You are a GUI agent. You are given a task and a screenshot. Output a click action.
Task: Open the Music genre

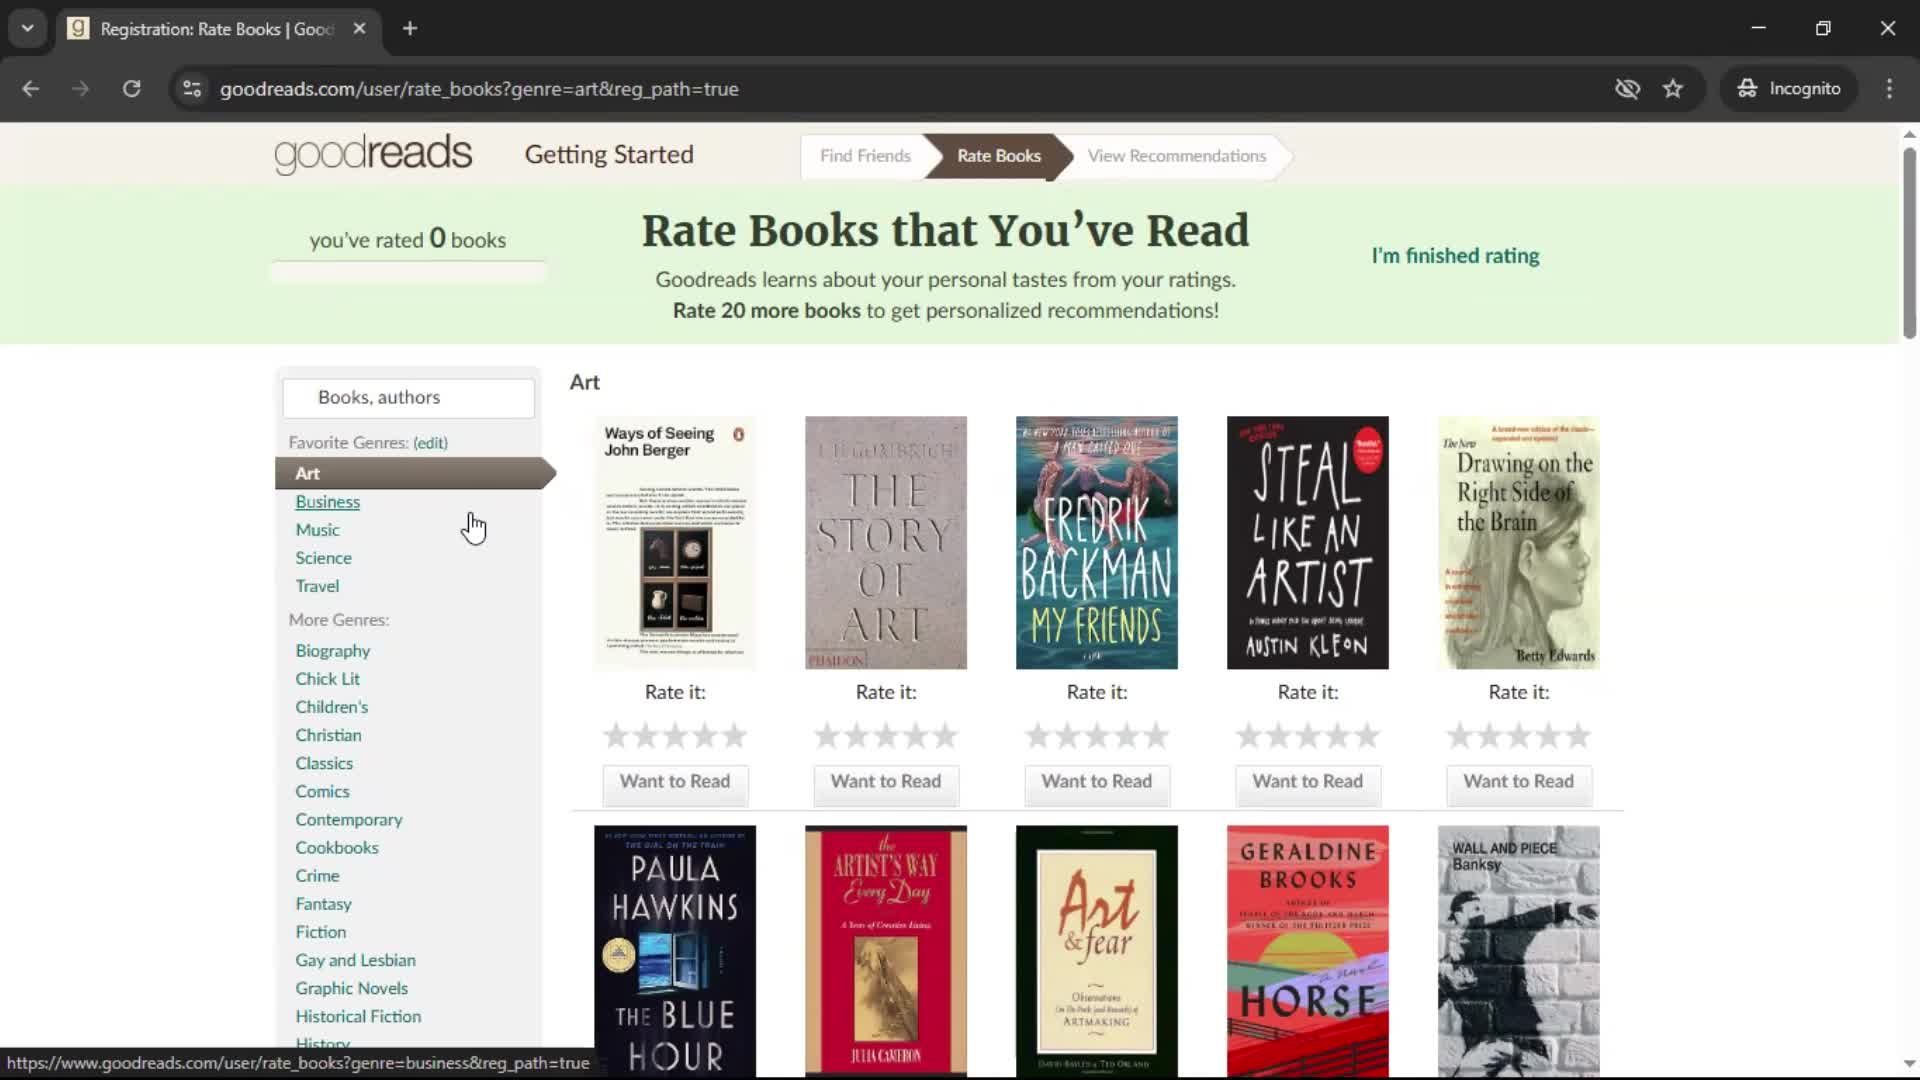pos(317,530)
